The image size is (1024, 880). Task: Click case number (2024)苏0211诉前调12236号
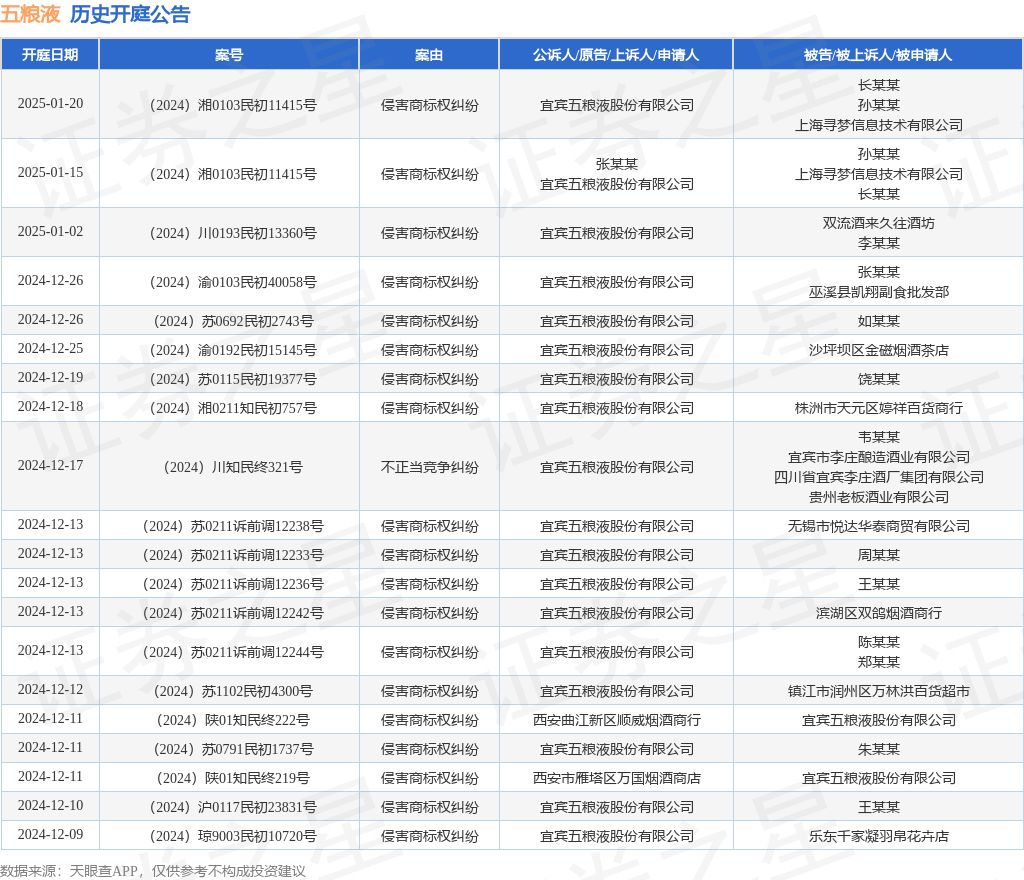pyautogui.click(x=233, y=584)
